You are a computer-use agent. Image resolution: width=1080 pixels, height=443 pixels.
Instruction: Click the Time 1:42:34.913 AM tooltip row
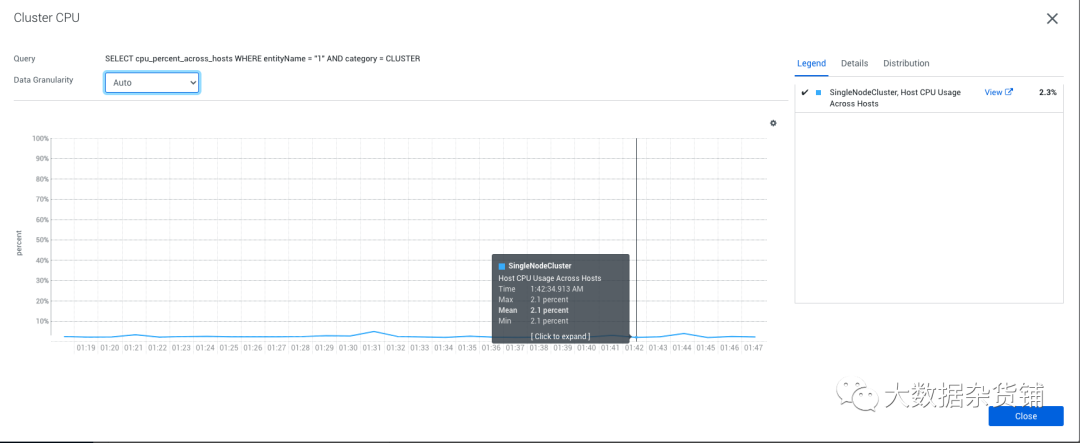coord(541,289)
